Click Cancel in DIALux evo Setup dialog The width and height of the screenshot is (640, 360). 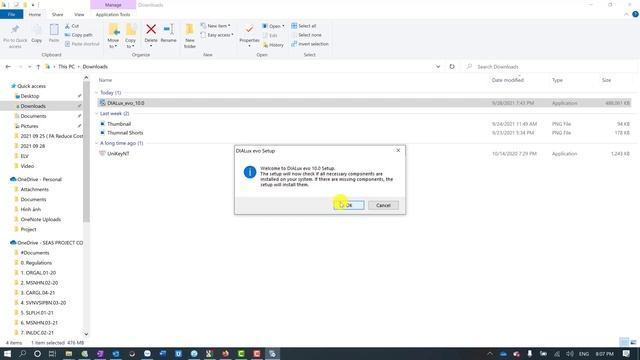[383, 205]
